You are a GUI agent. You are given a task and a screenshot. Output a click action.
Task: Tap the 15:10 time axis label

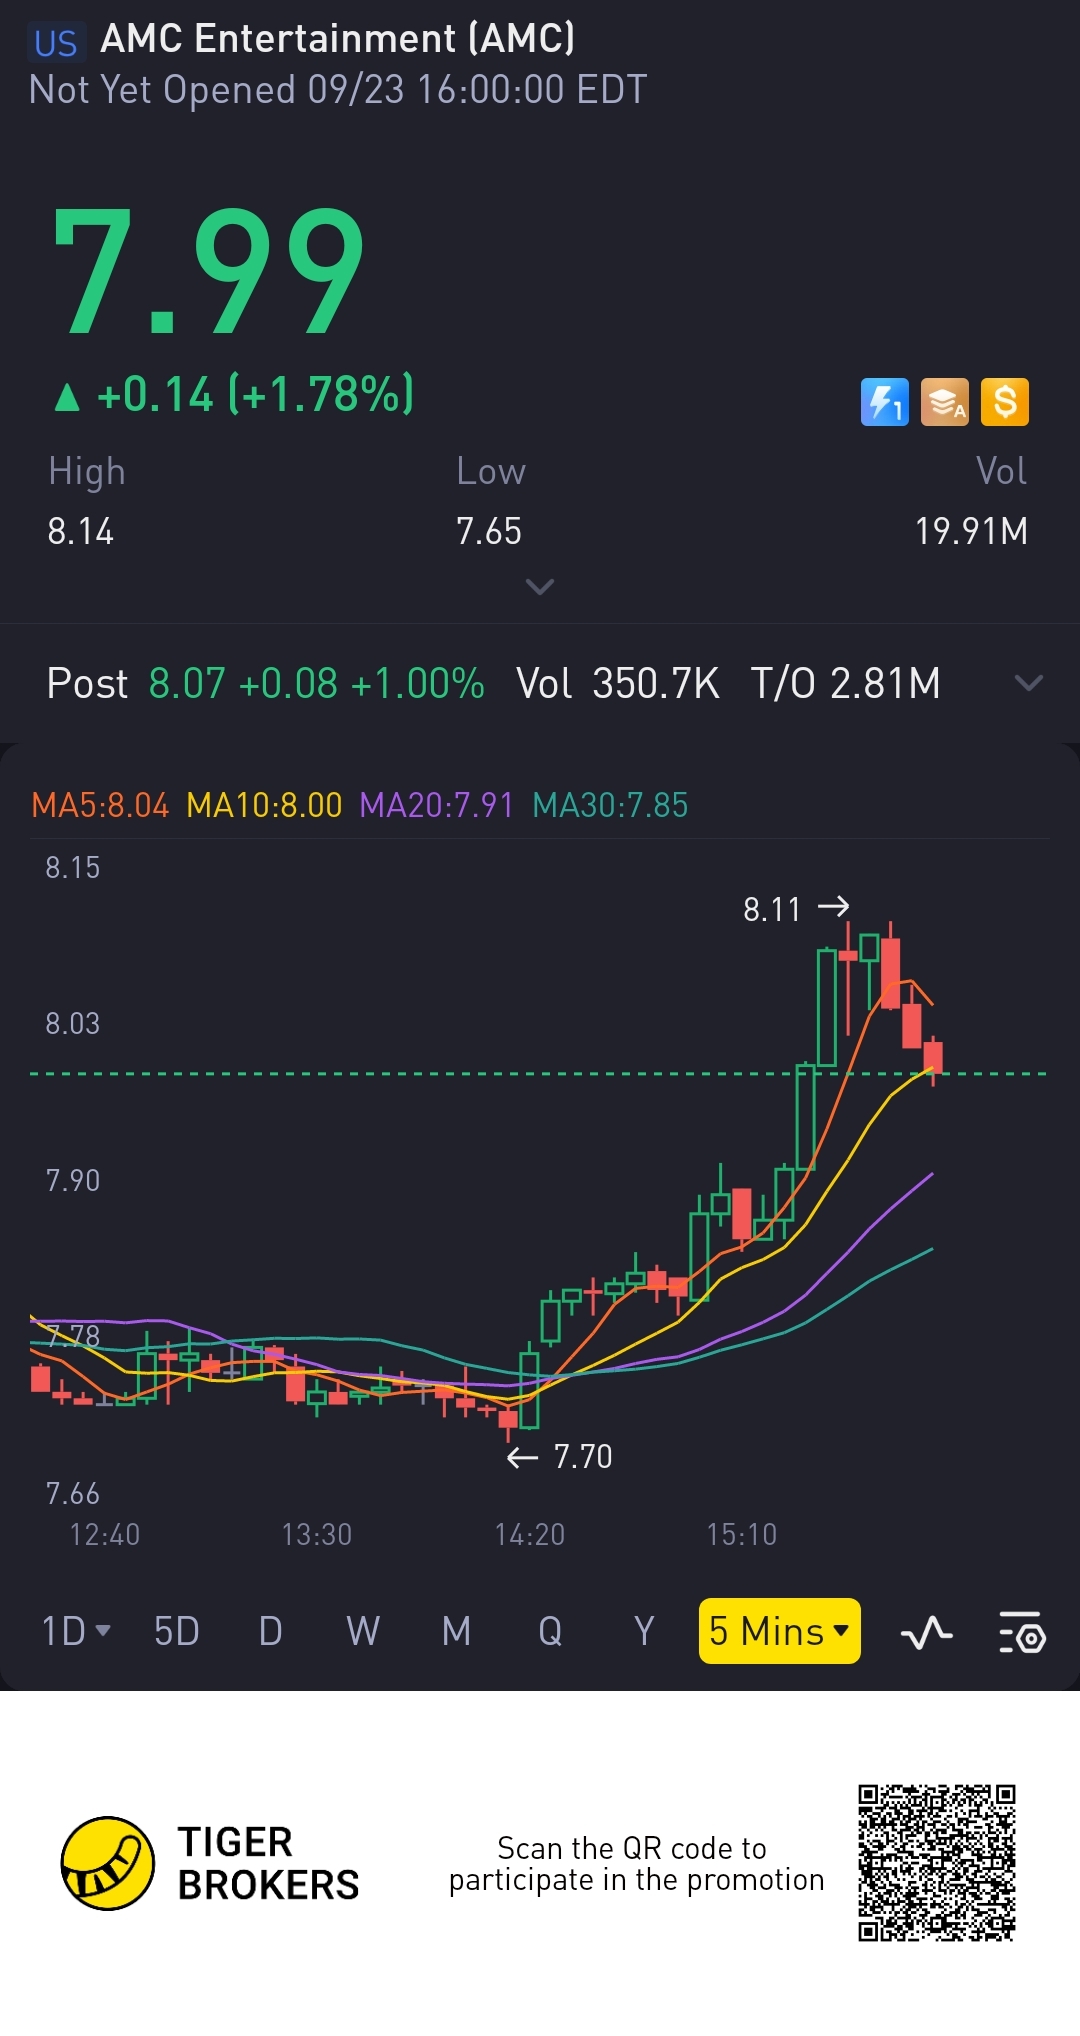[x=741, y=1535]
